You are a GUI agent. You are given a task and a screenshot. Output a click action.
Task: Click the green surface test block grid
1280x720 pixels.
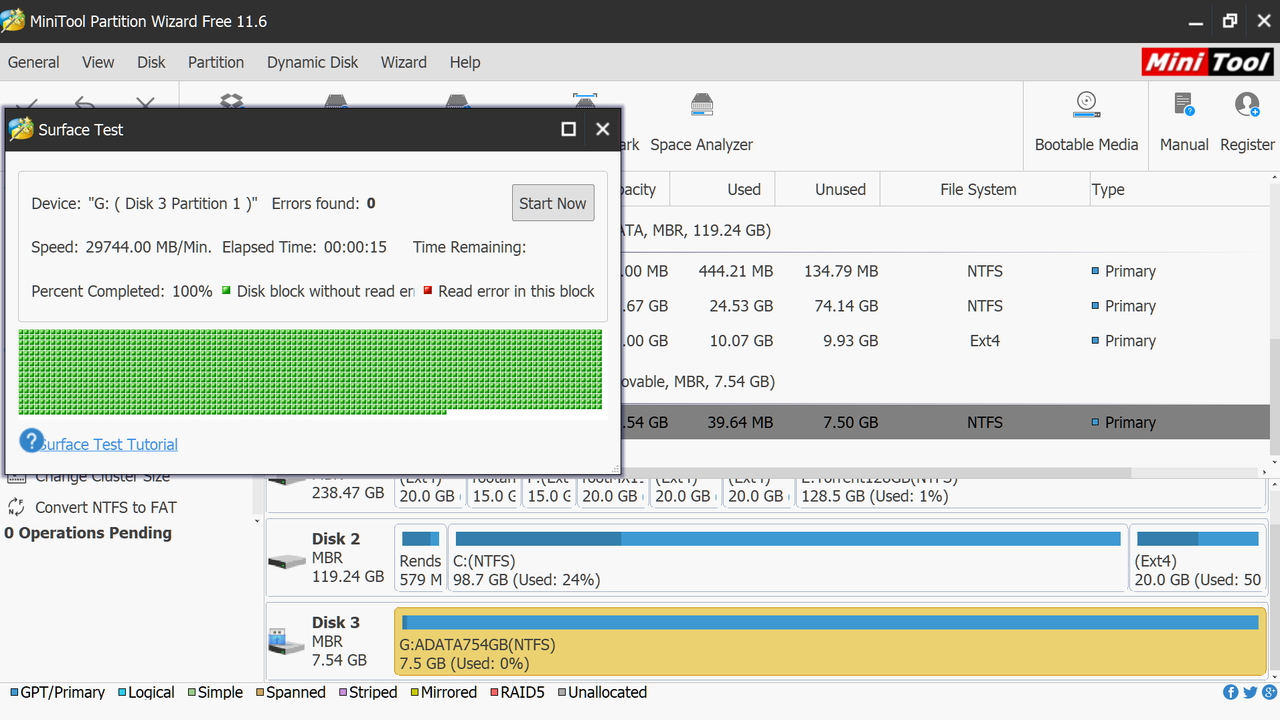pyautogui.click(x=310, y=371)
